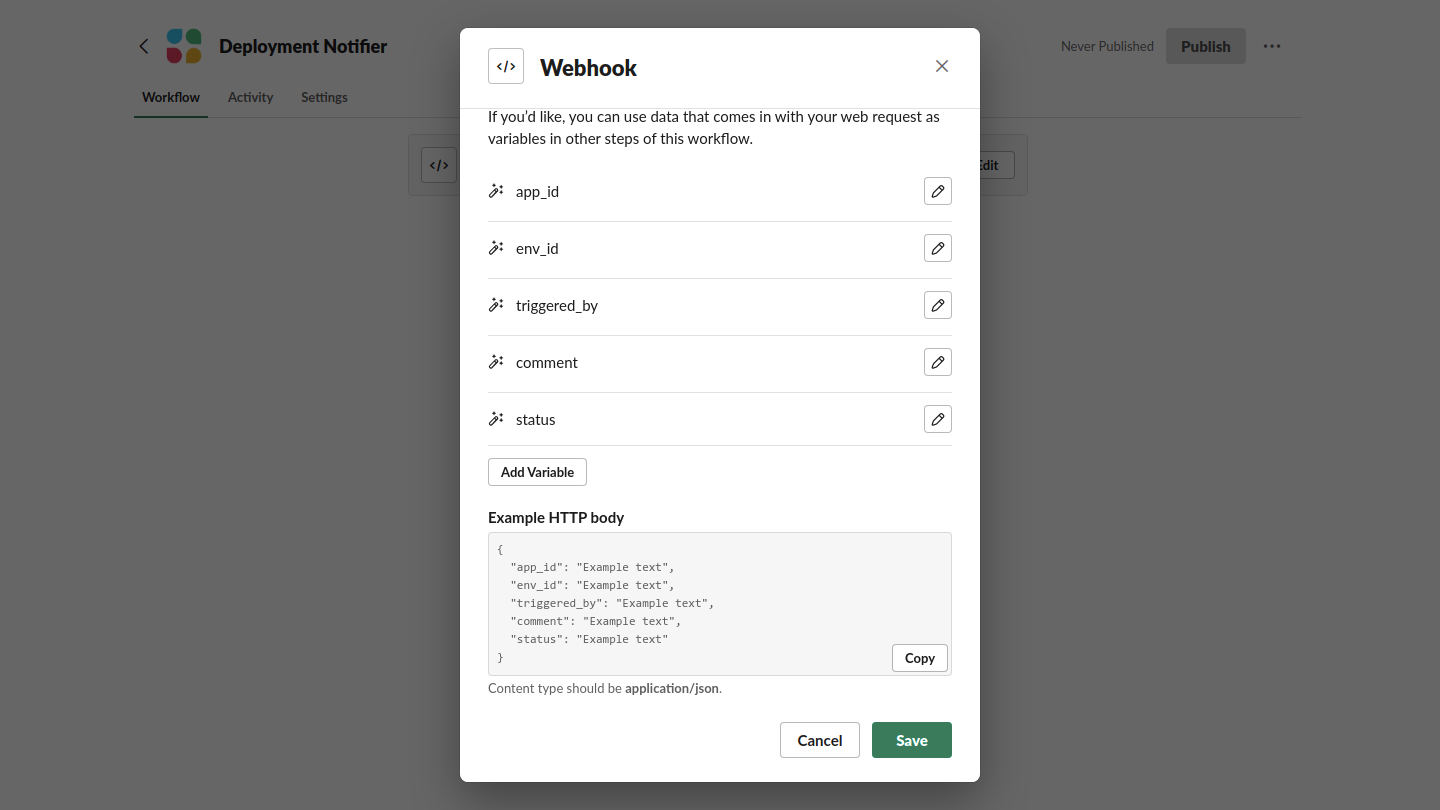The height and width of the screenshot is (810, 1440).
Task: Click the Deployment Notifier title
Action: [x=303, y=46]
